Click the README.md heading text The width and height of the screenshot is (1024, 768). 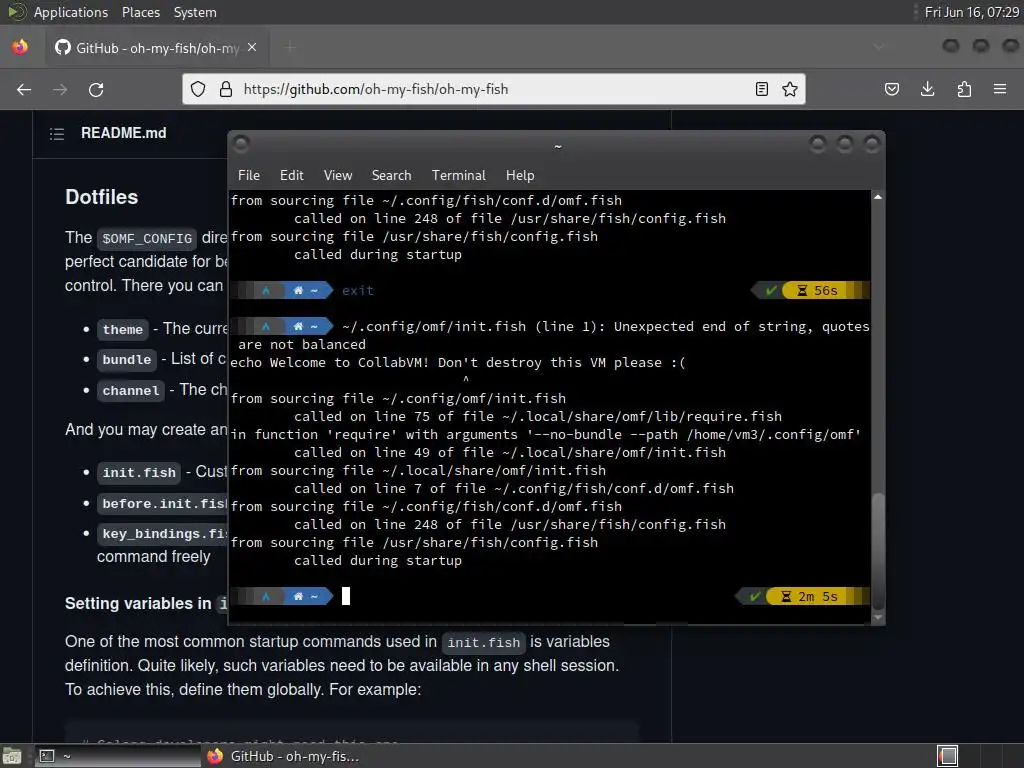123,133
